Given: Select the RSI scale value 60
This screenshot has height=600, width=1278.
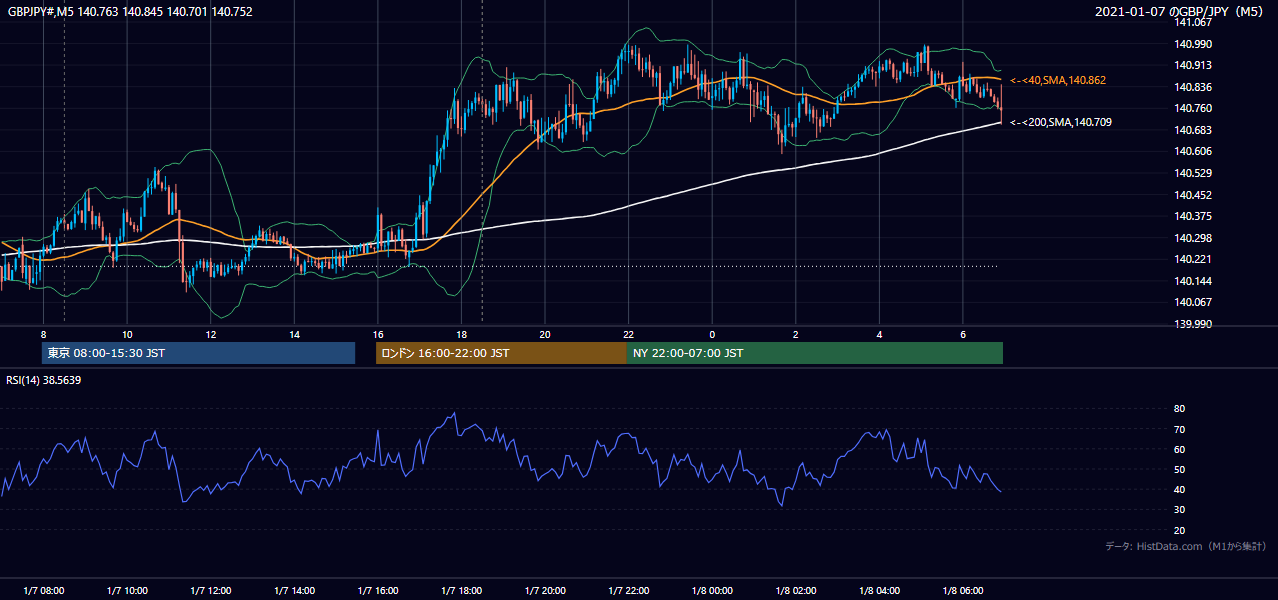Looking at the screenshot, I should 1180,449.
